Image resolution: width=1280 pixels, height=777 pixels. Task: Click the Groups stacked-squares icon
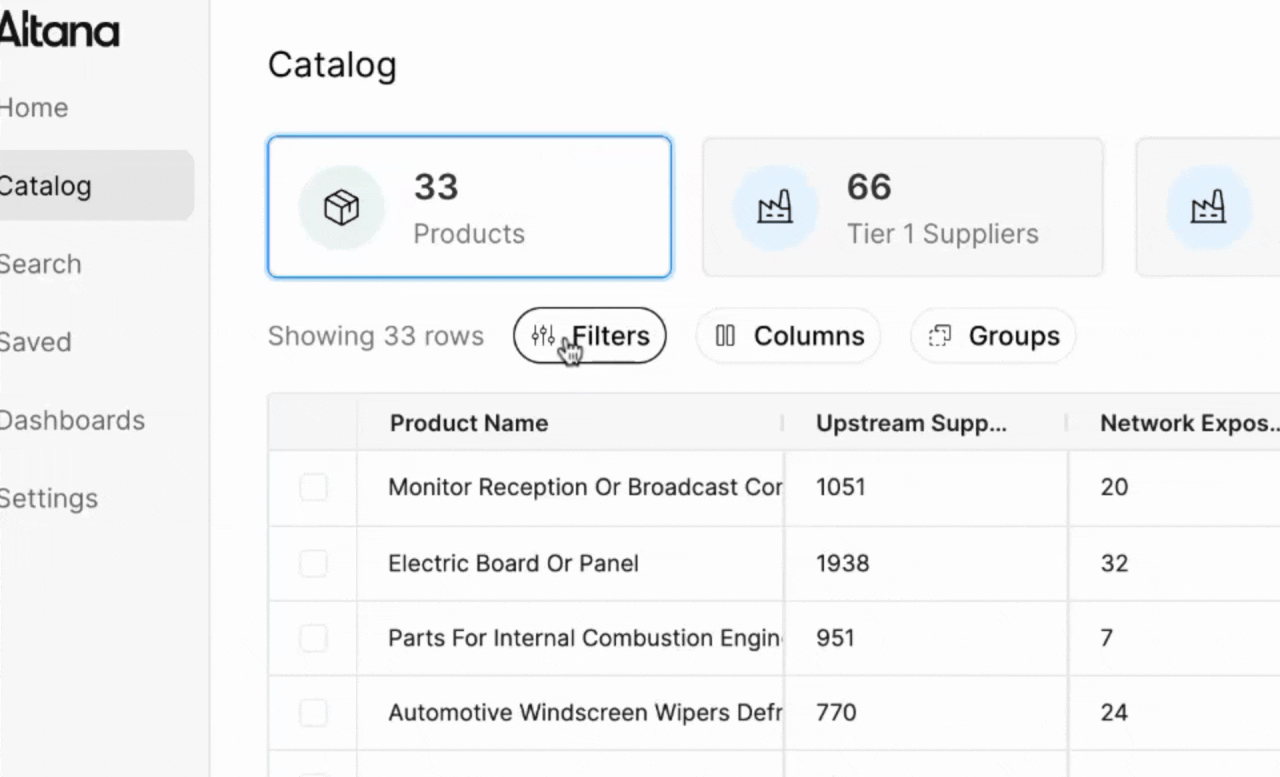[x=940, y=336]
